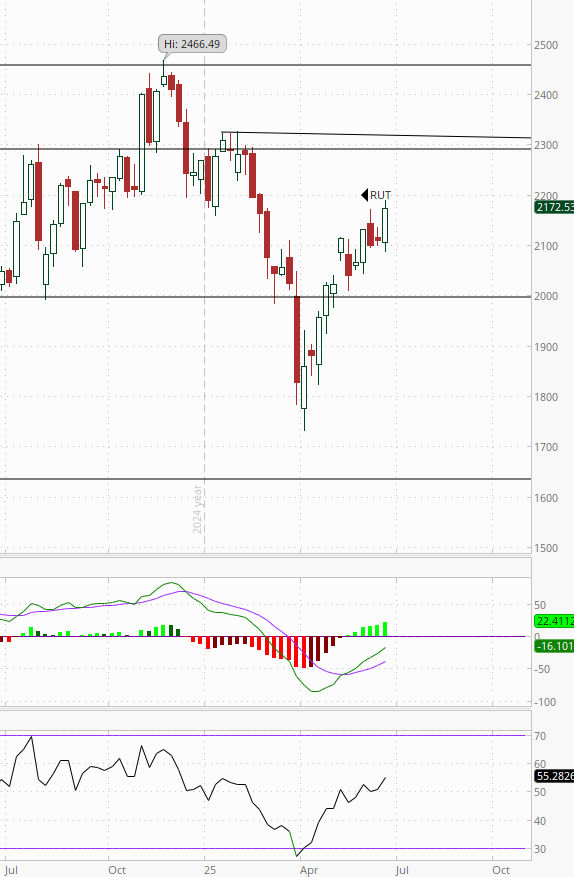Click the MACD value tag 22.4112
Viewport: 574px width, 877px height.
[554, 621]
